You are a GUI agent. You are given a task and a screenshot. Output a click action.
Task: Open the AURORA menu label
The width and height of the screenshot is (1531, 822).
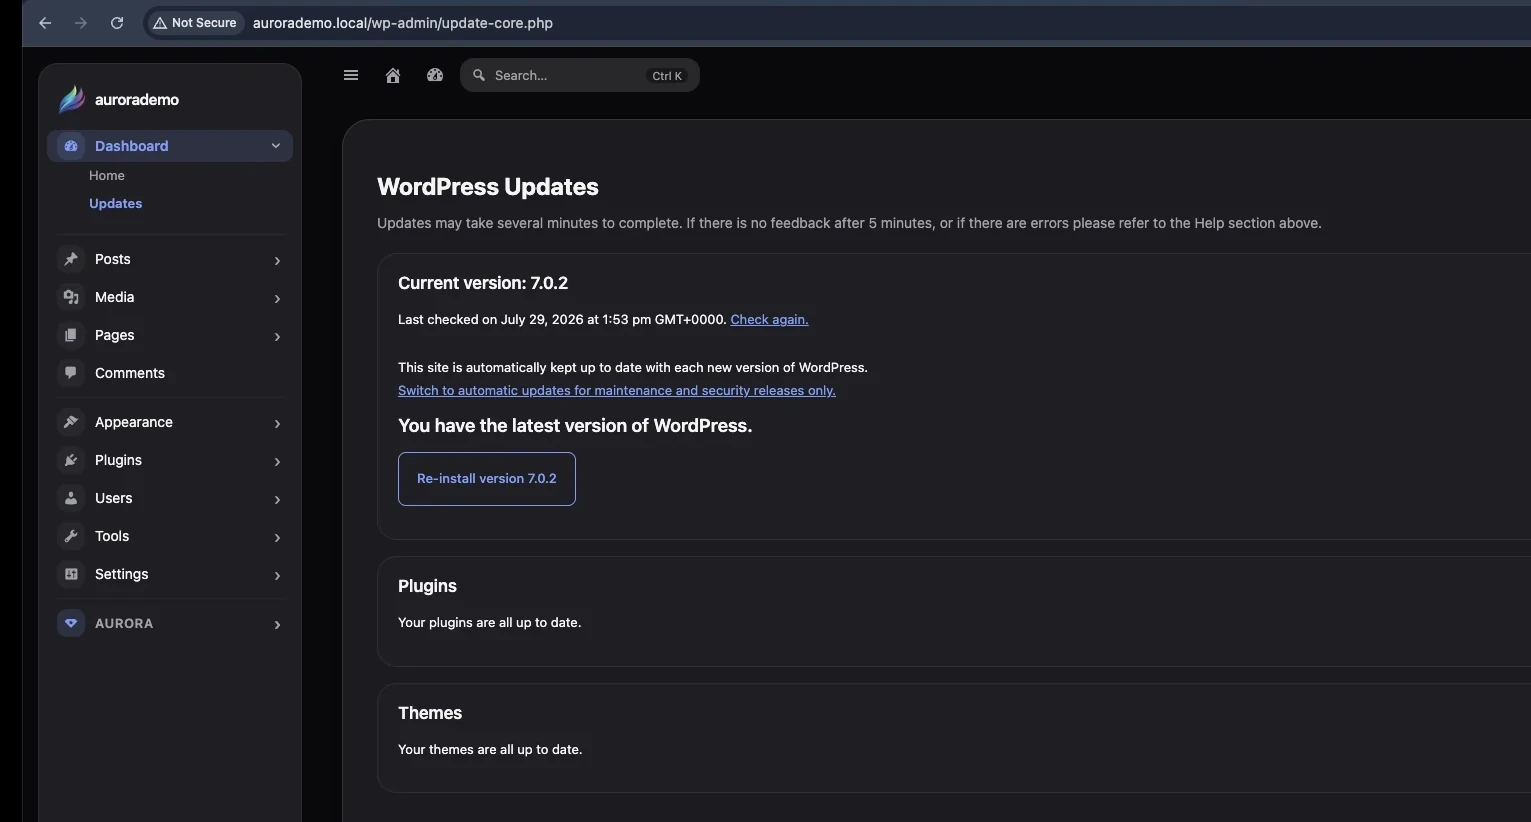coord(124,623)
